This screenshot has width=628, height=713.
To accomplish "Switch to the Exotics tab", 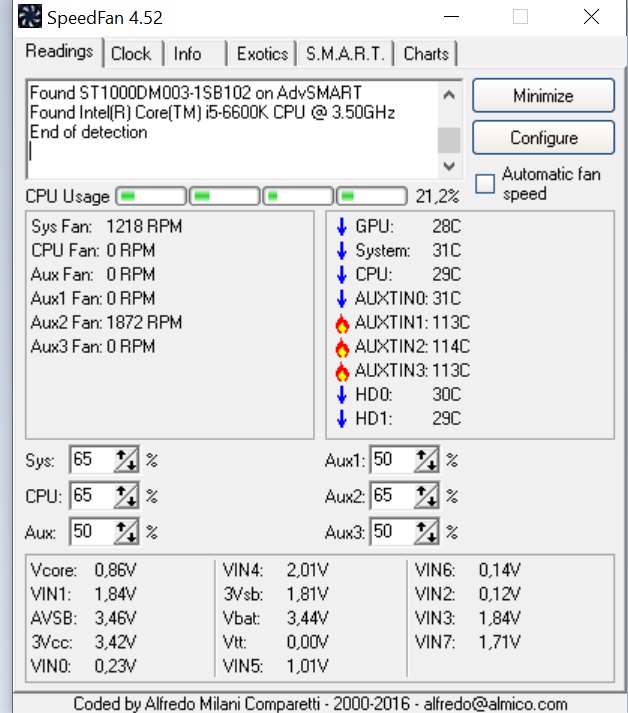I will pos(262,54).
